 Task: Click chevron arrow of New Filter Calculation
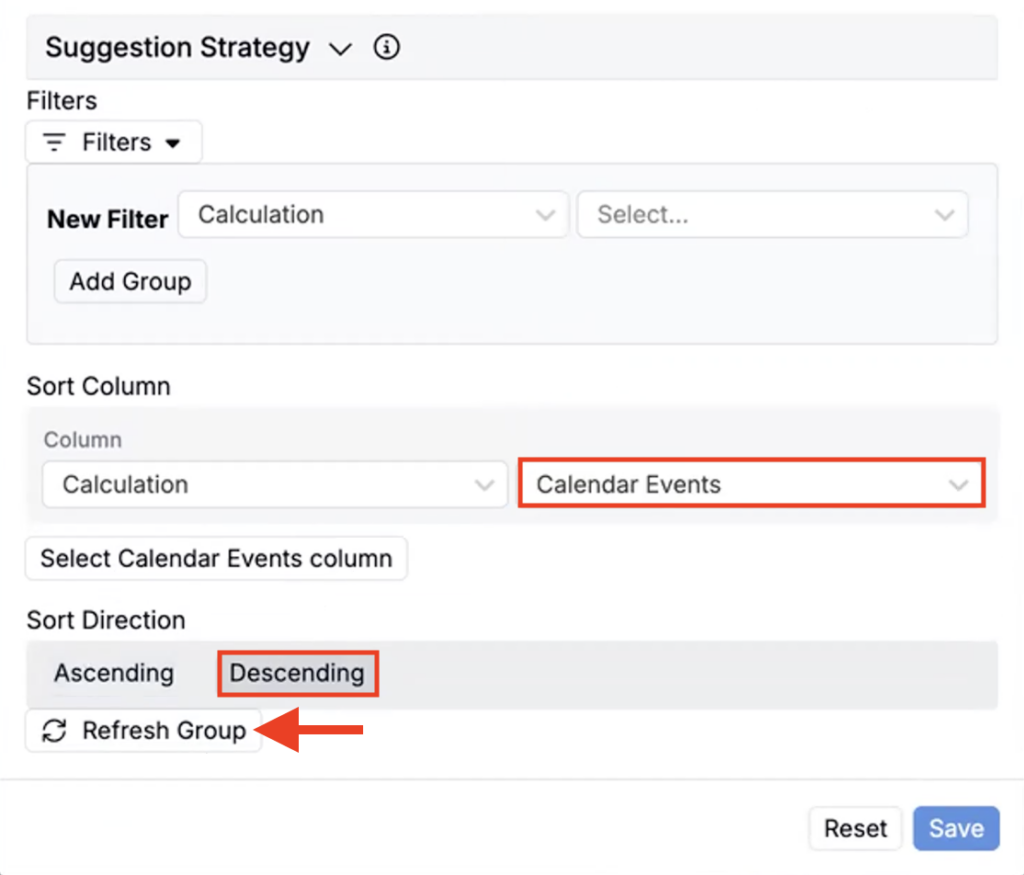tap(545, 215)
